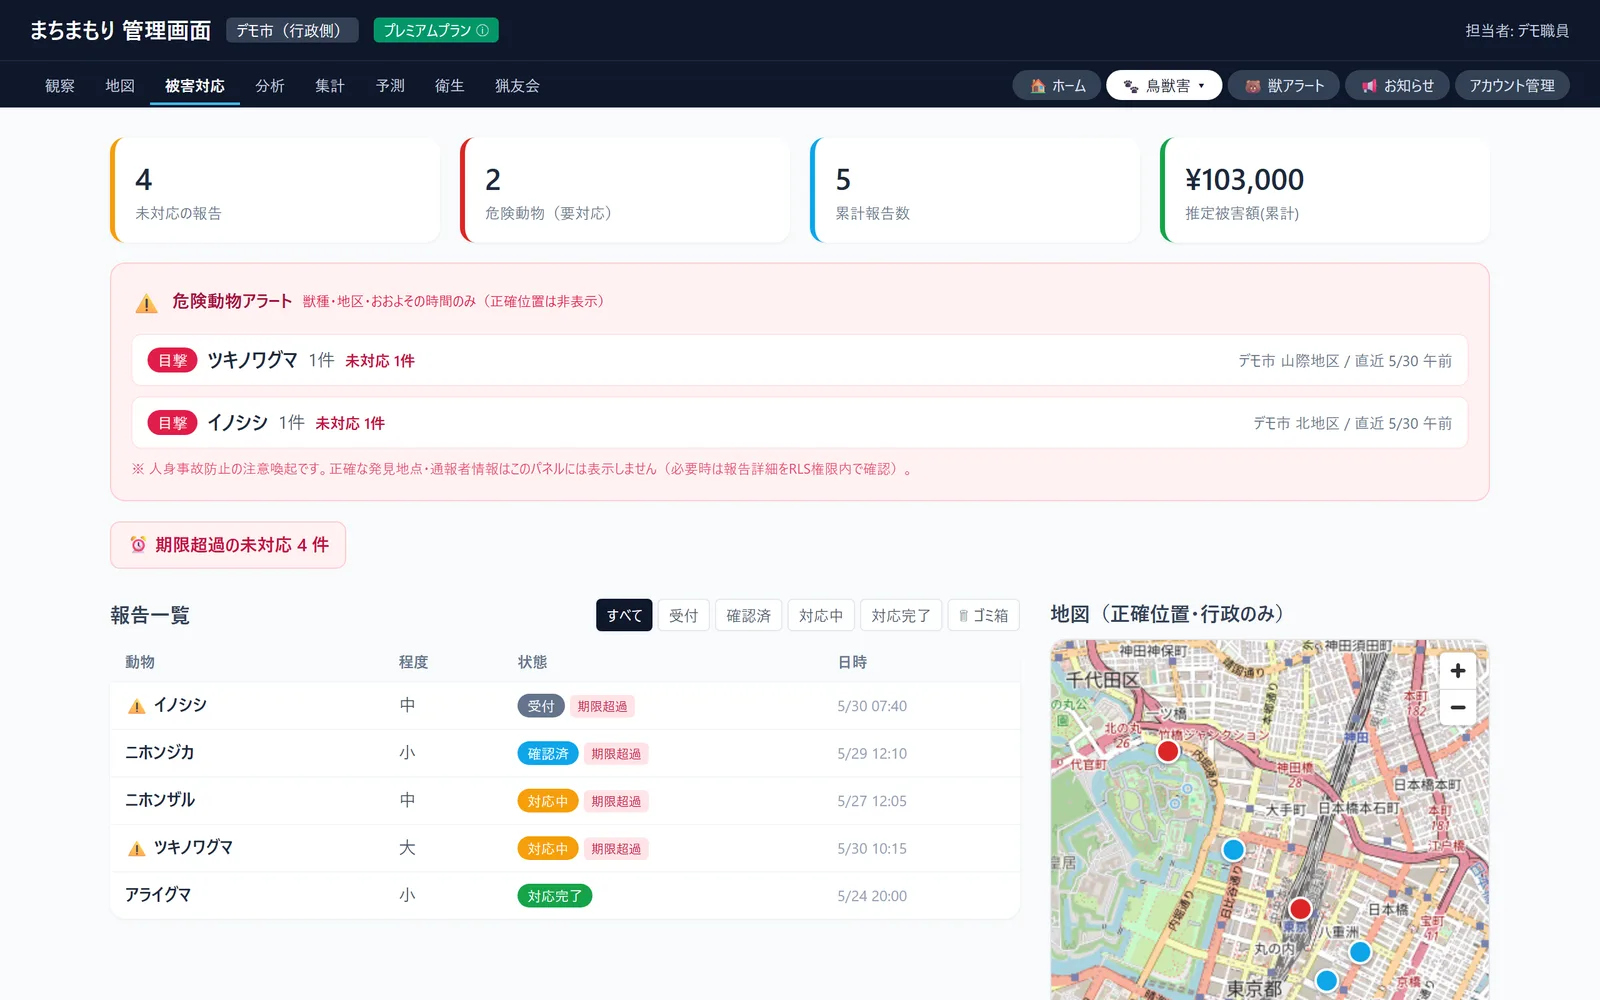This screenshot has height=1000, width=1600.
Task: Open the アライグマ report row
Action: pos(565,895)
